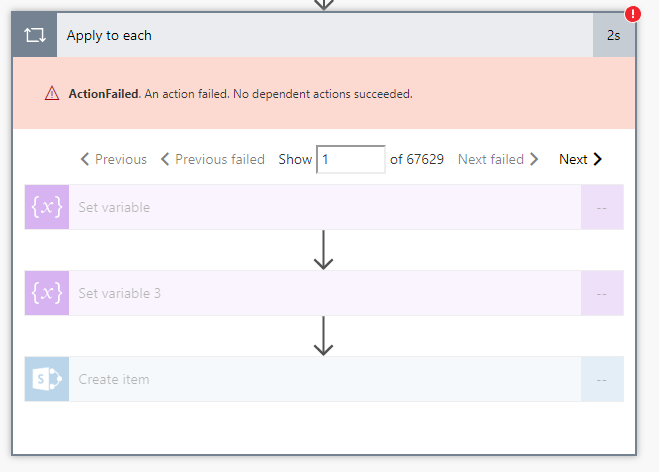The width and height of the screenshot is (659, 472).
Task: Click the warning triangle icon
Action: click(52, 93)
